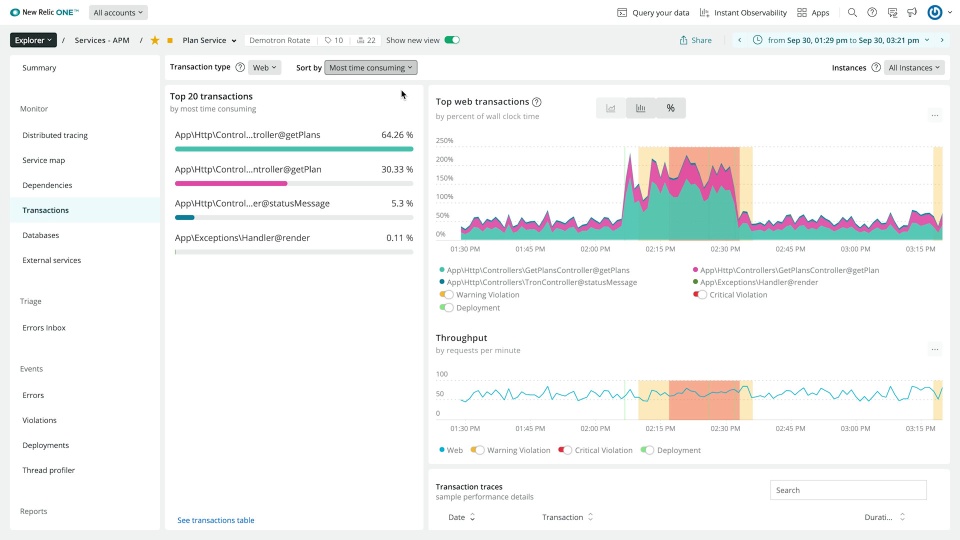
Task: Open the announcements megaphone icon
Action: click(912, 12)
